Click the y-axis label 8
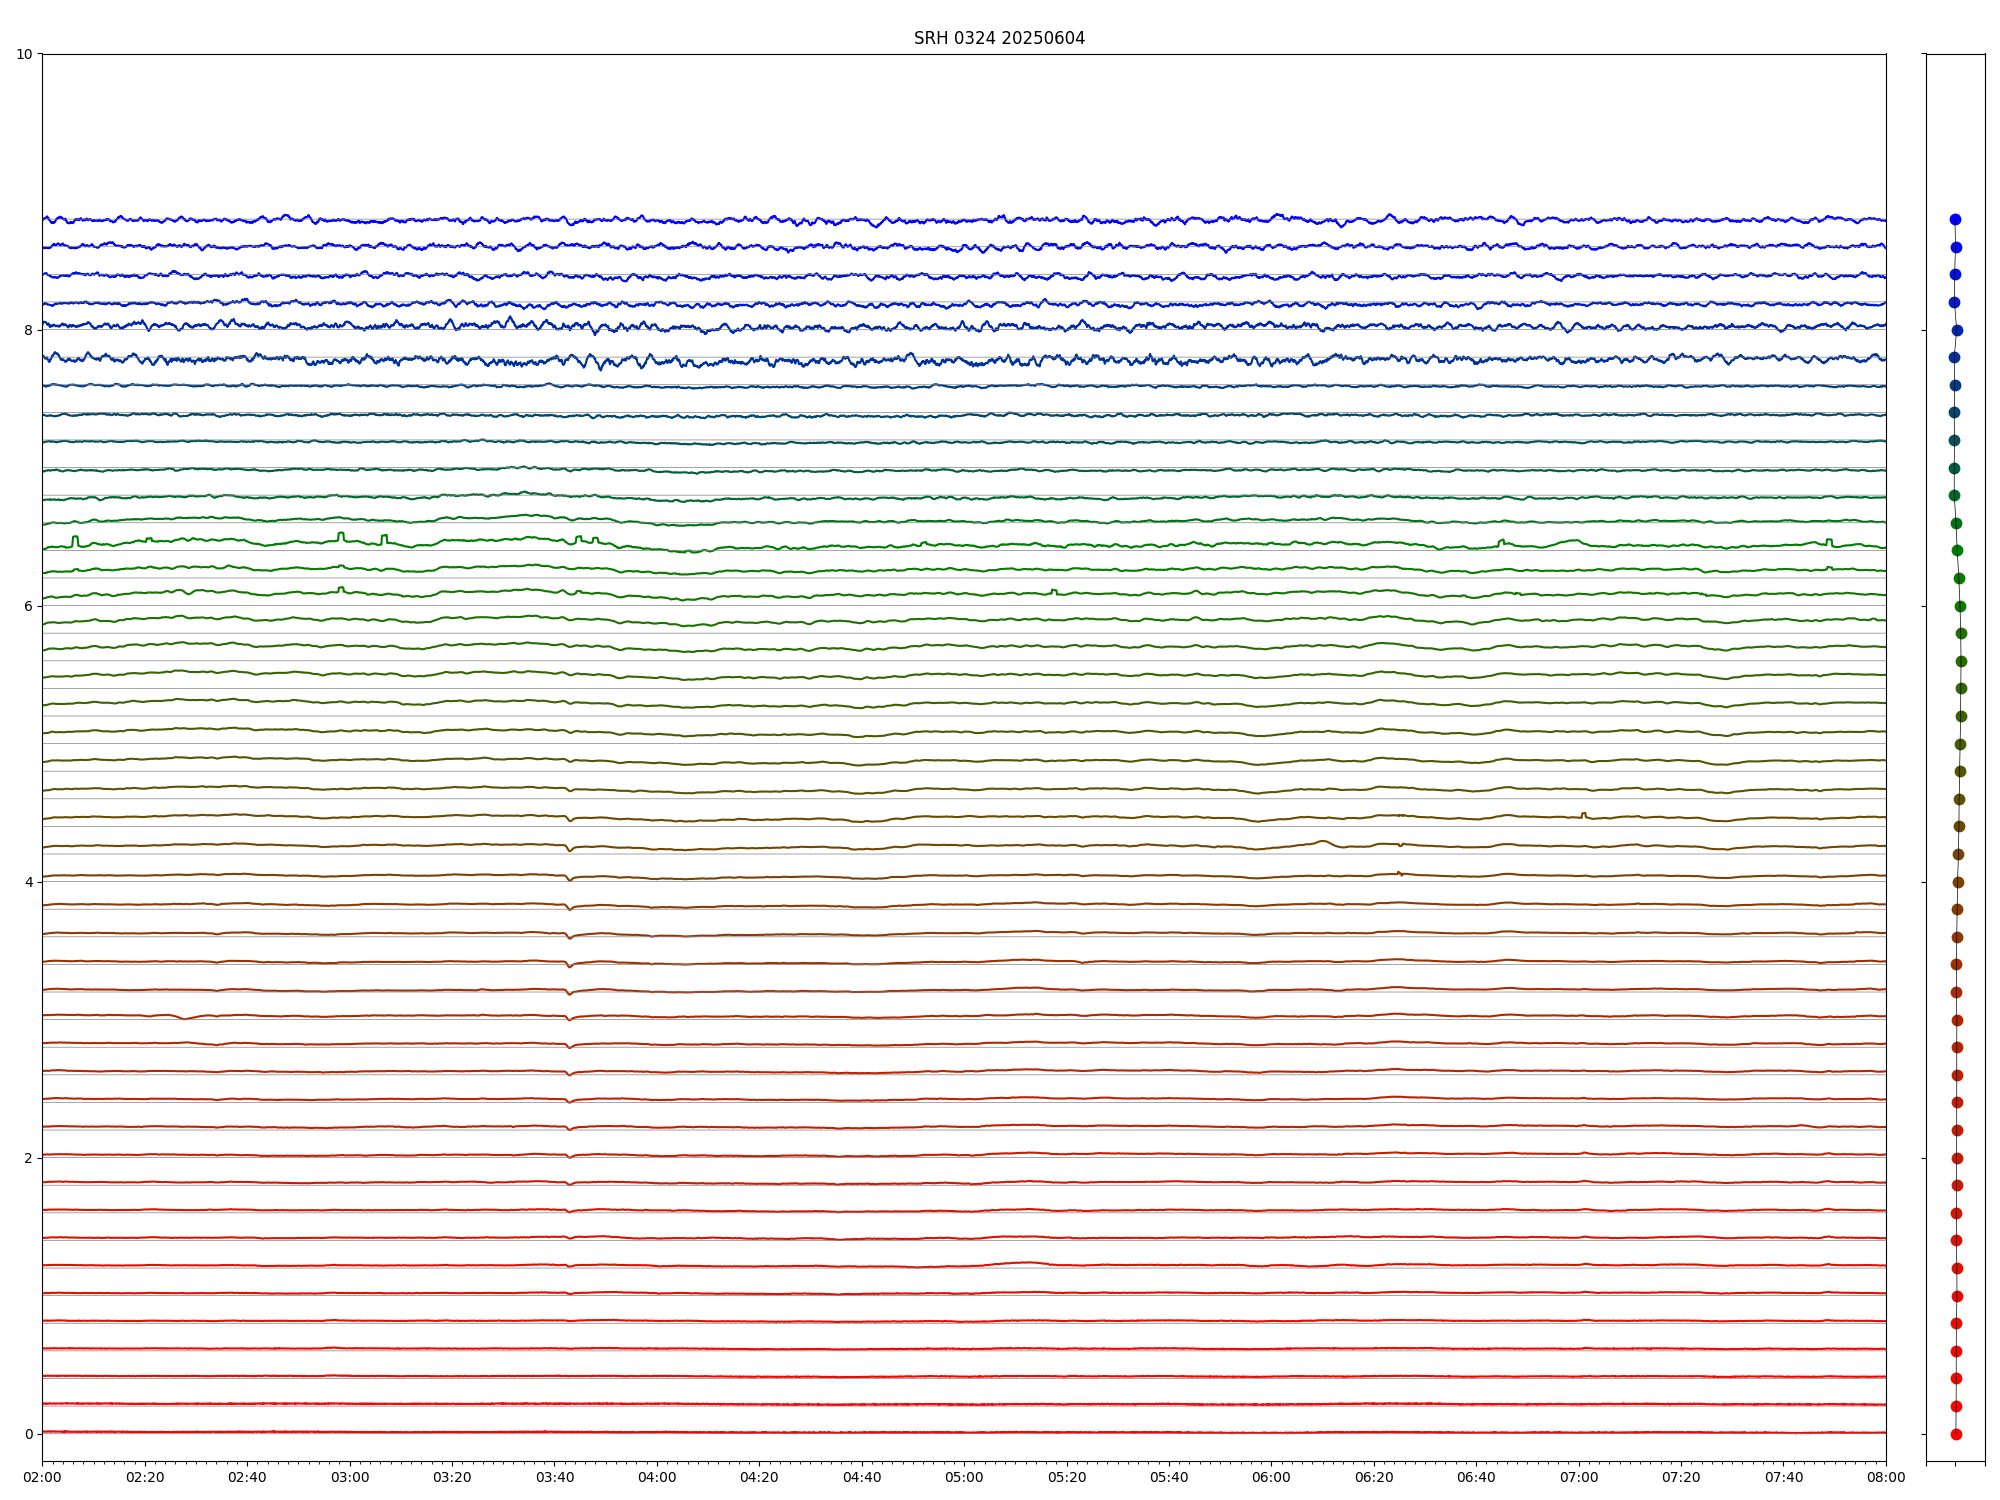Viewport: 2000px width, 1500px height. pyautogui.click(x=28, y=330)
